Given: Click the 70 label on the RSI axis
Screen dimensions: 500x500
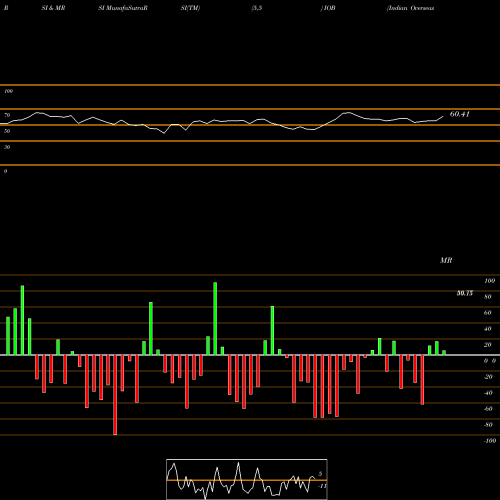Looking at the screenshot, I should tap(7, 115).
